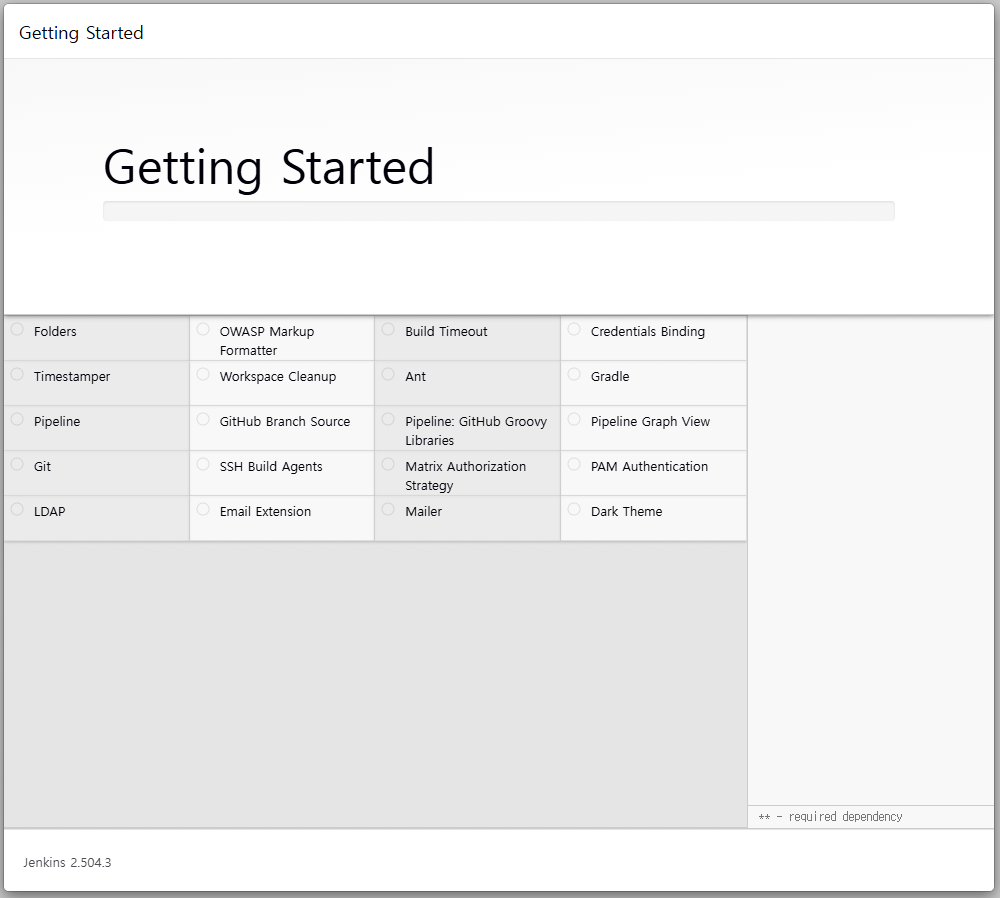Click the status circle beside Build Timeout
Screen dimensions: 1000x898
[388, 329]
